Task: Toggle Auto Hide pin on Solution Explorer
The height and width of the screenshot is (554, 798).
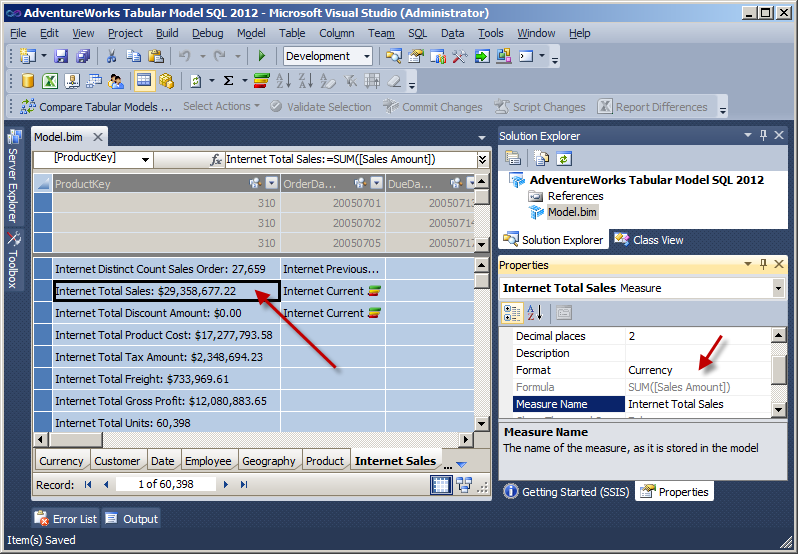Action: [x=763, y=135]
